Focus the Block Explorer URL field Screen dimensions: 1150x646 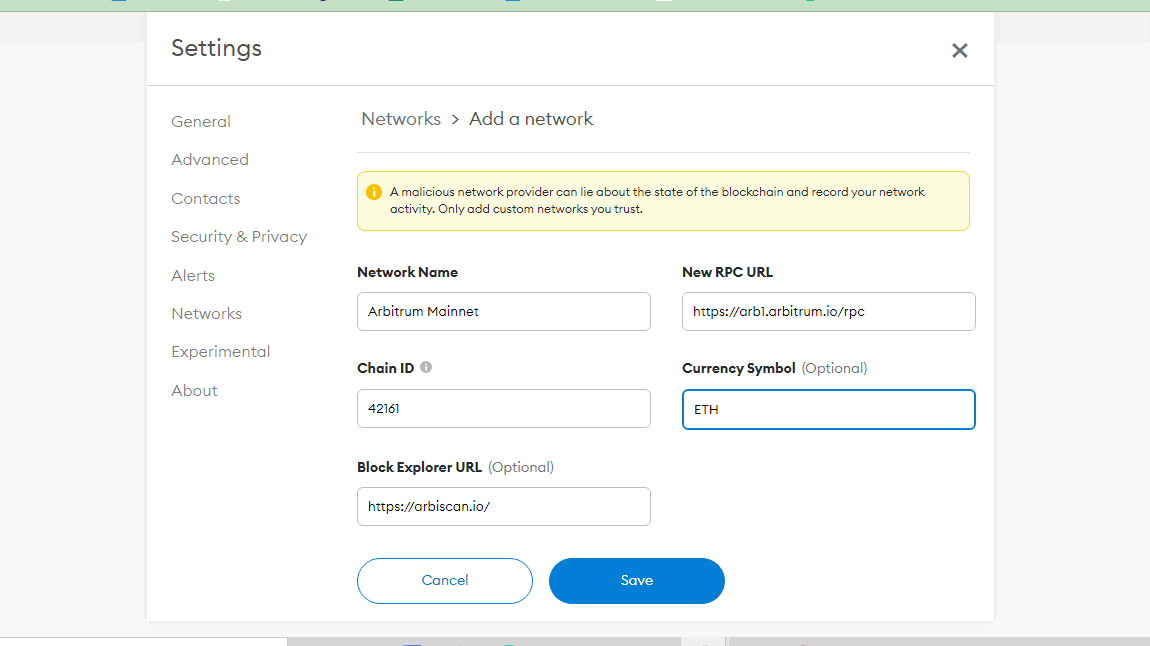(x=504, y=507)
